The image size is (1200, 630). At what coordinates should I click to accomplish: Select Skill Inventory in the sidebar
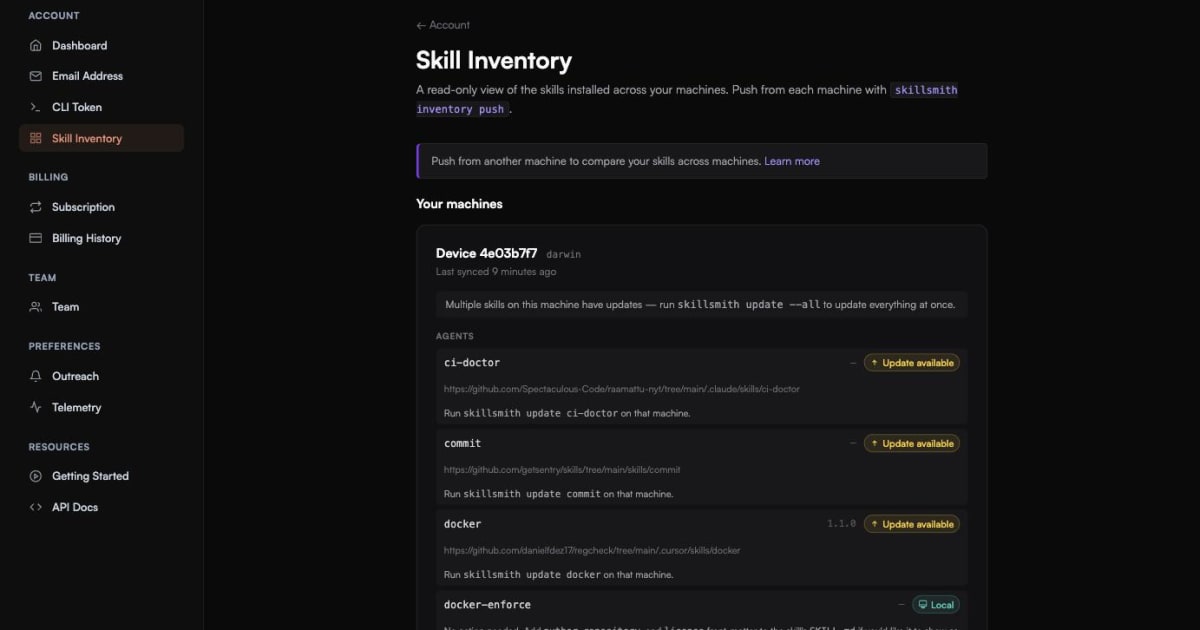(x=101, y=138)
